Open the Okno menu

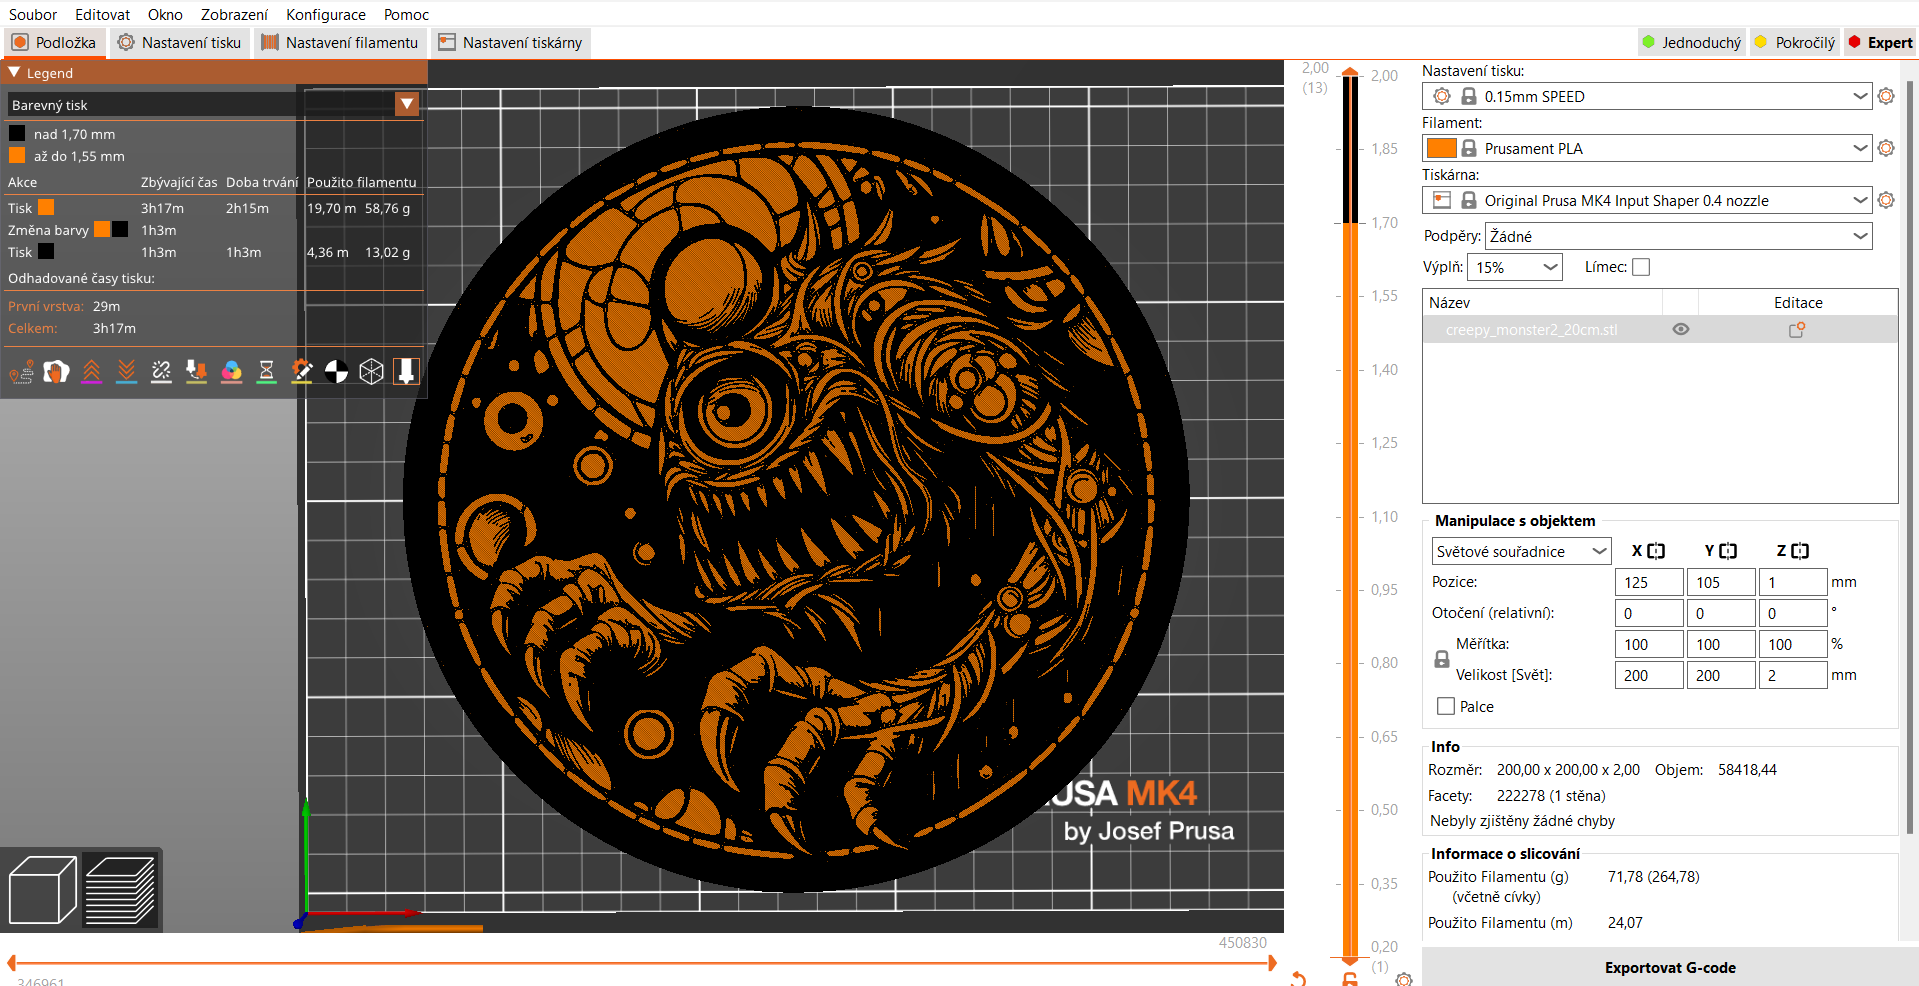[165, 14]
